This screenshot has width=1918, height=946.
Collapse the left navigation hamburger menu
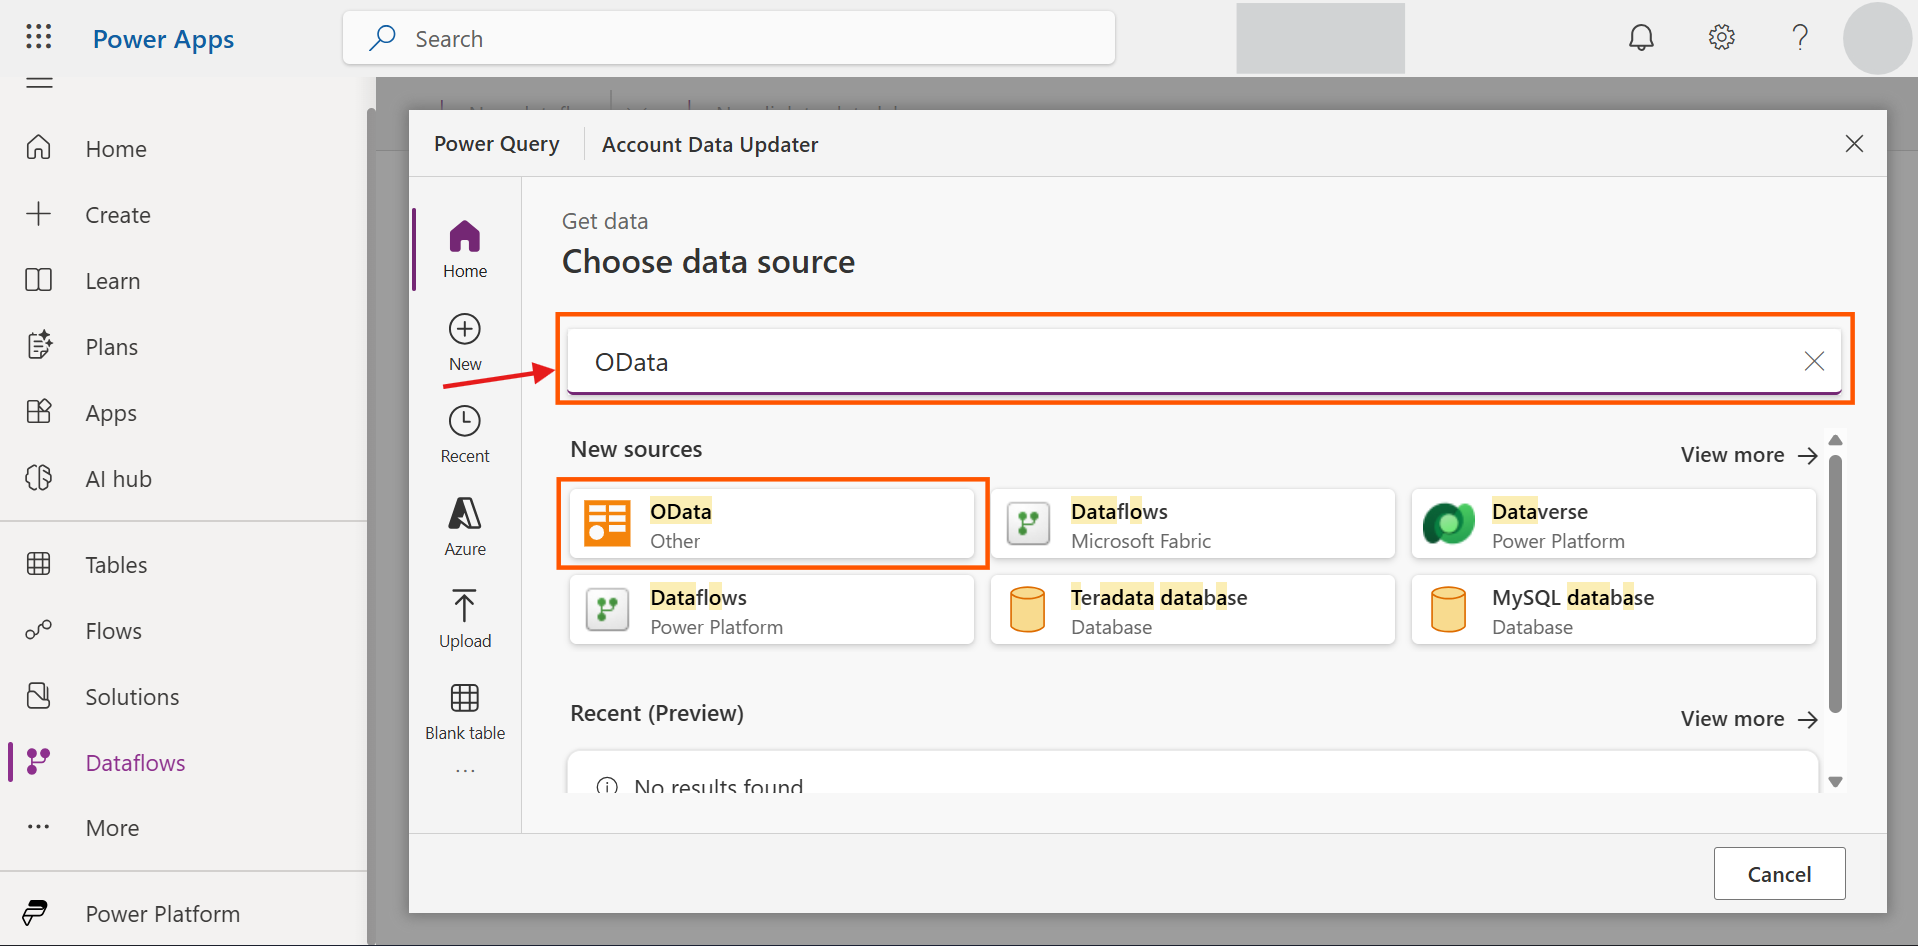coord(39,83)
